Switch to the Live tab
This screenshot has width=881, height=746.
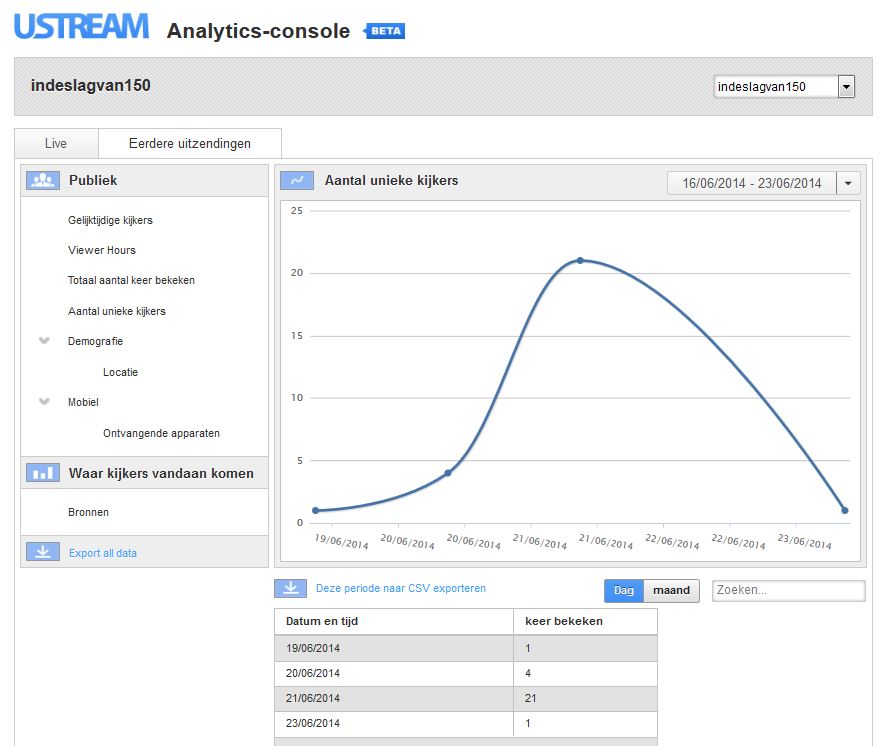click(56, 144)
